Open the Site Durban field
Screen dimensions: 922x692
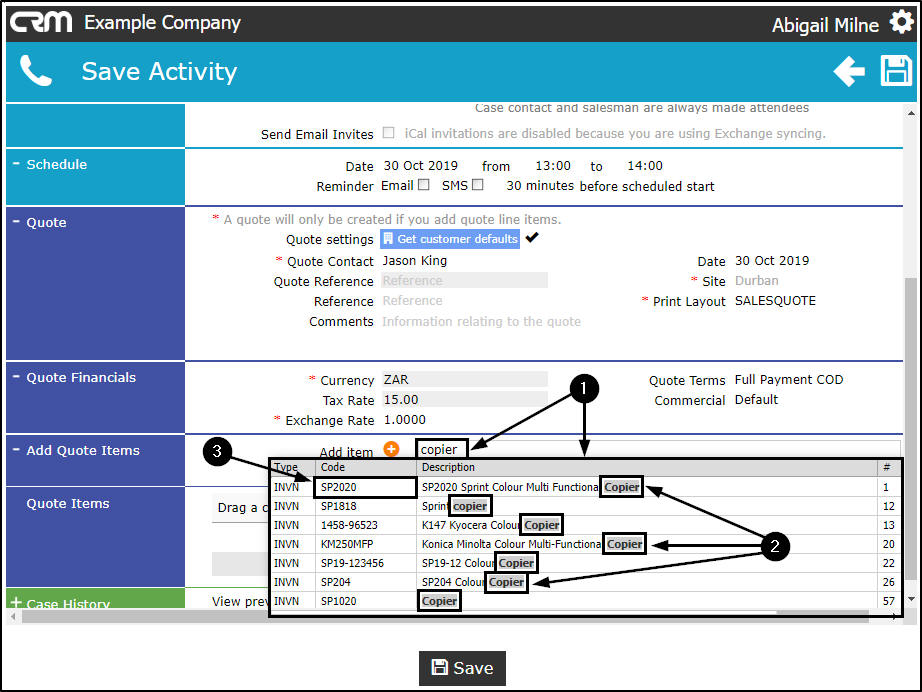757,280
